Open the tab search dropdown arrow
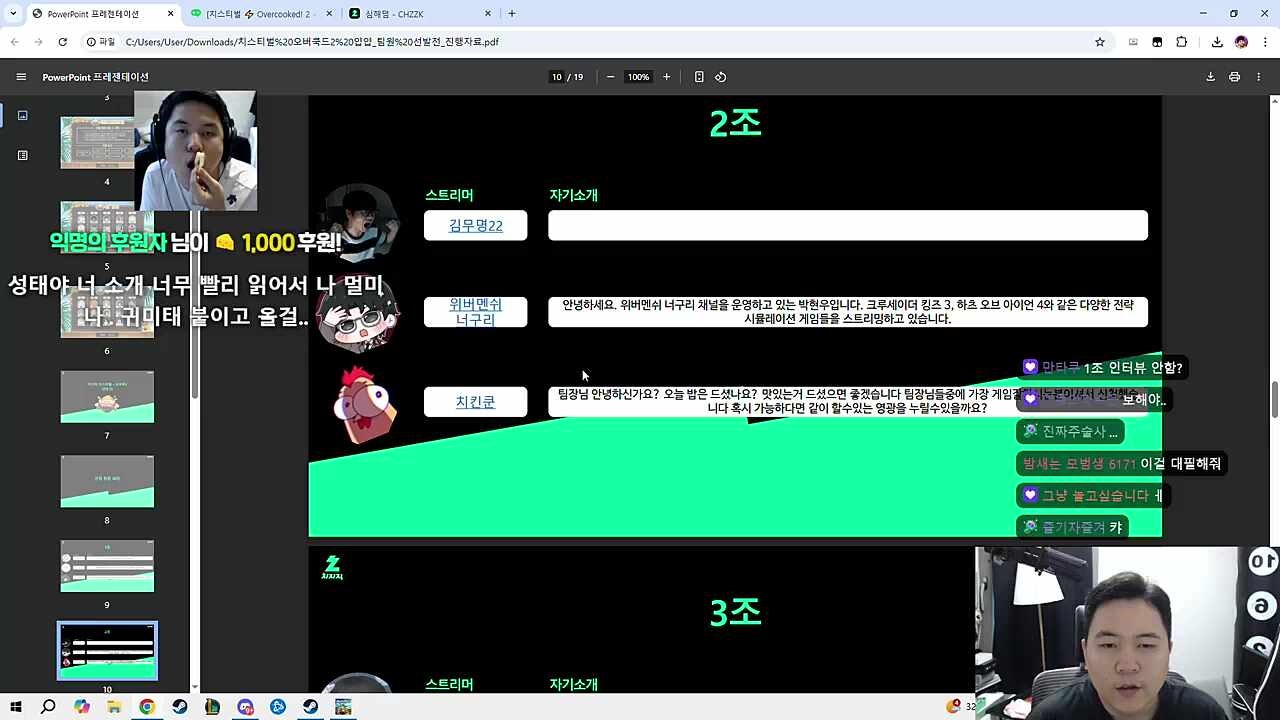Screen dimensions: 1280x720 [13, 14]
